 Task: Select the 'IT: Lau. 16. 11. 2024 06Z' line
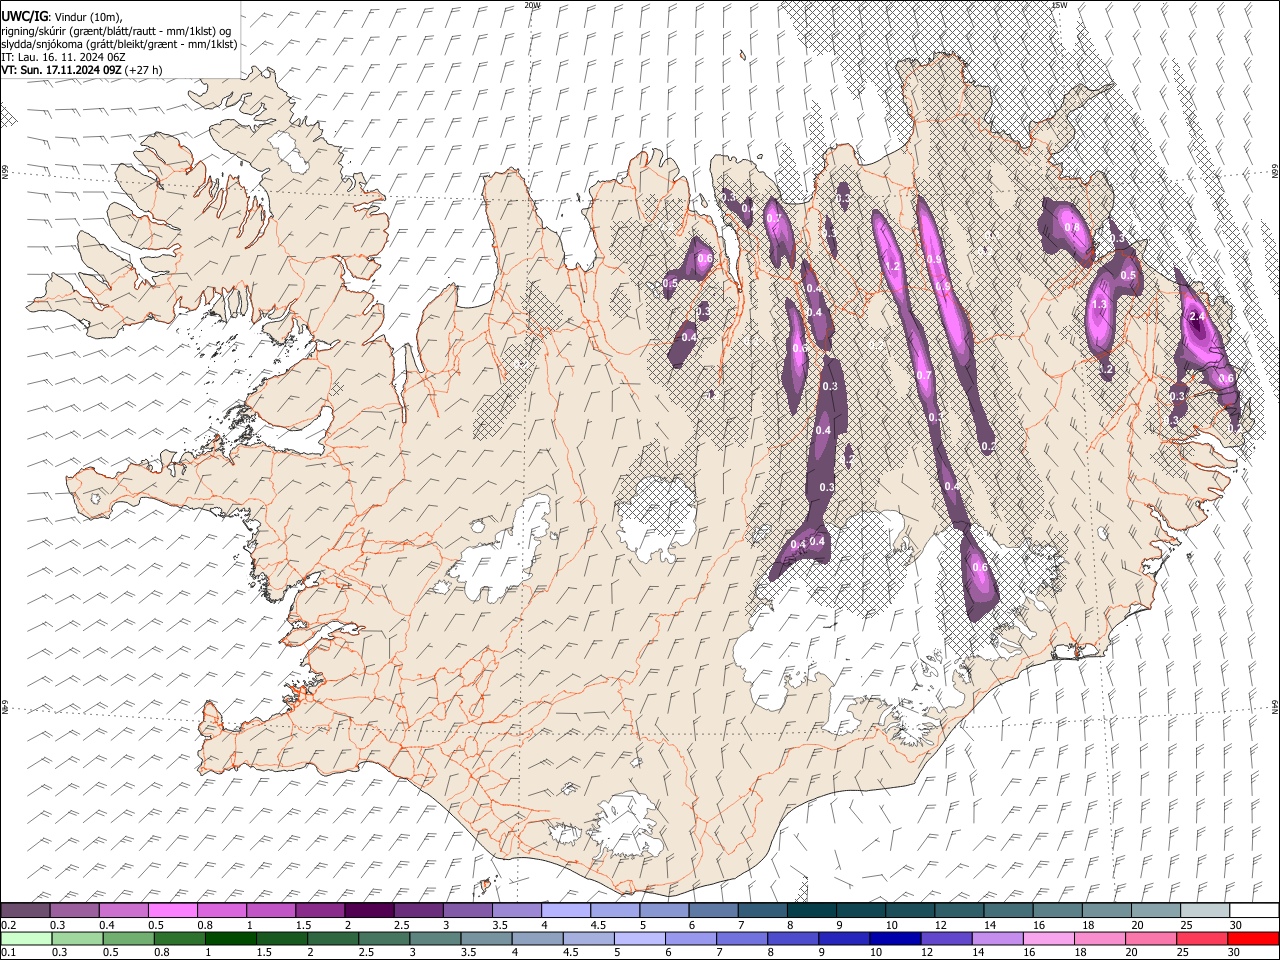[x=63, y=57]
